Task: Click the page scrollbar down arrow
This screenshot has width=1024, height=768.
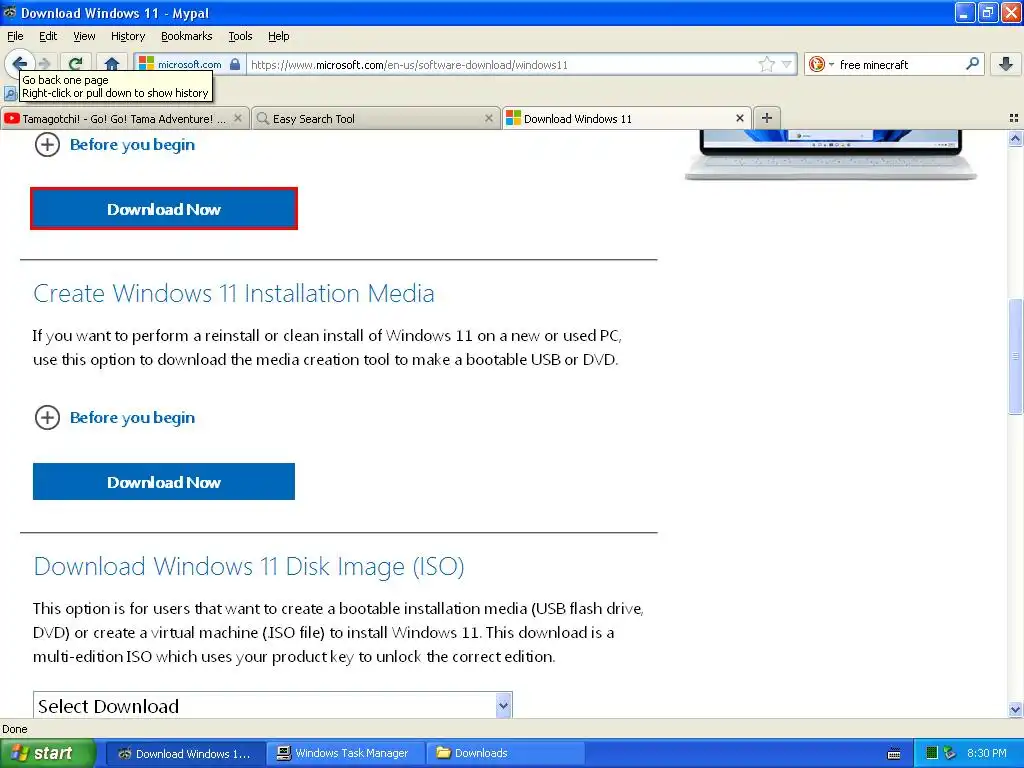Action: click(x=1015, y=709)
